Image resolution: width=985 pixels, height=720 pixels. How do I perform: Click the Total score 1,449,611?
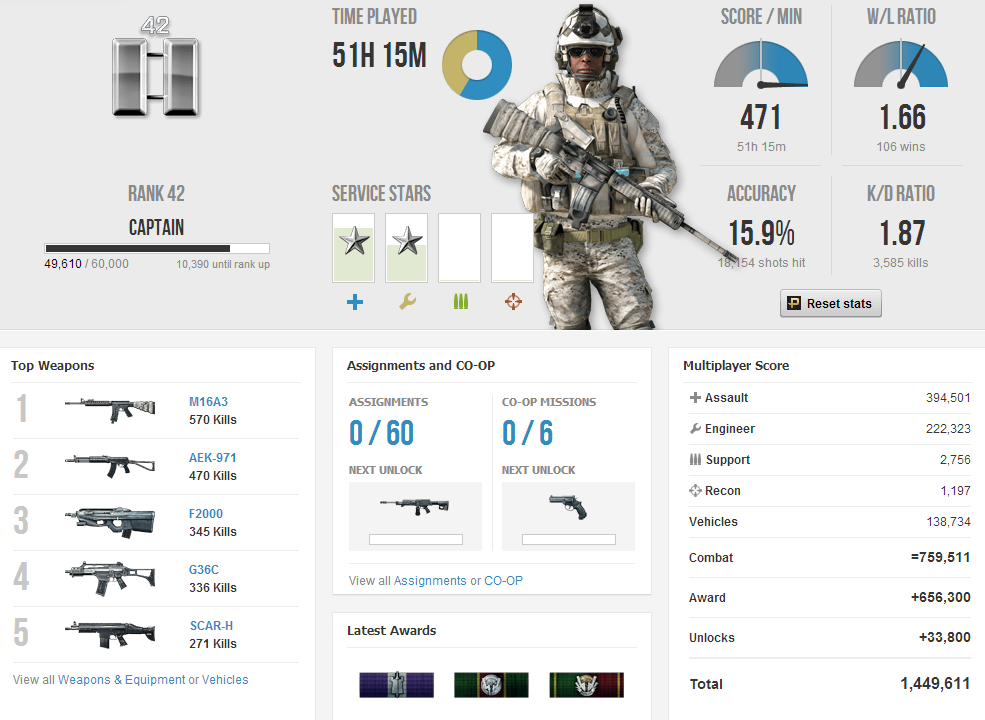[x=935, y=684]
